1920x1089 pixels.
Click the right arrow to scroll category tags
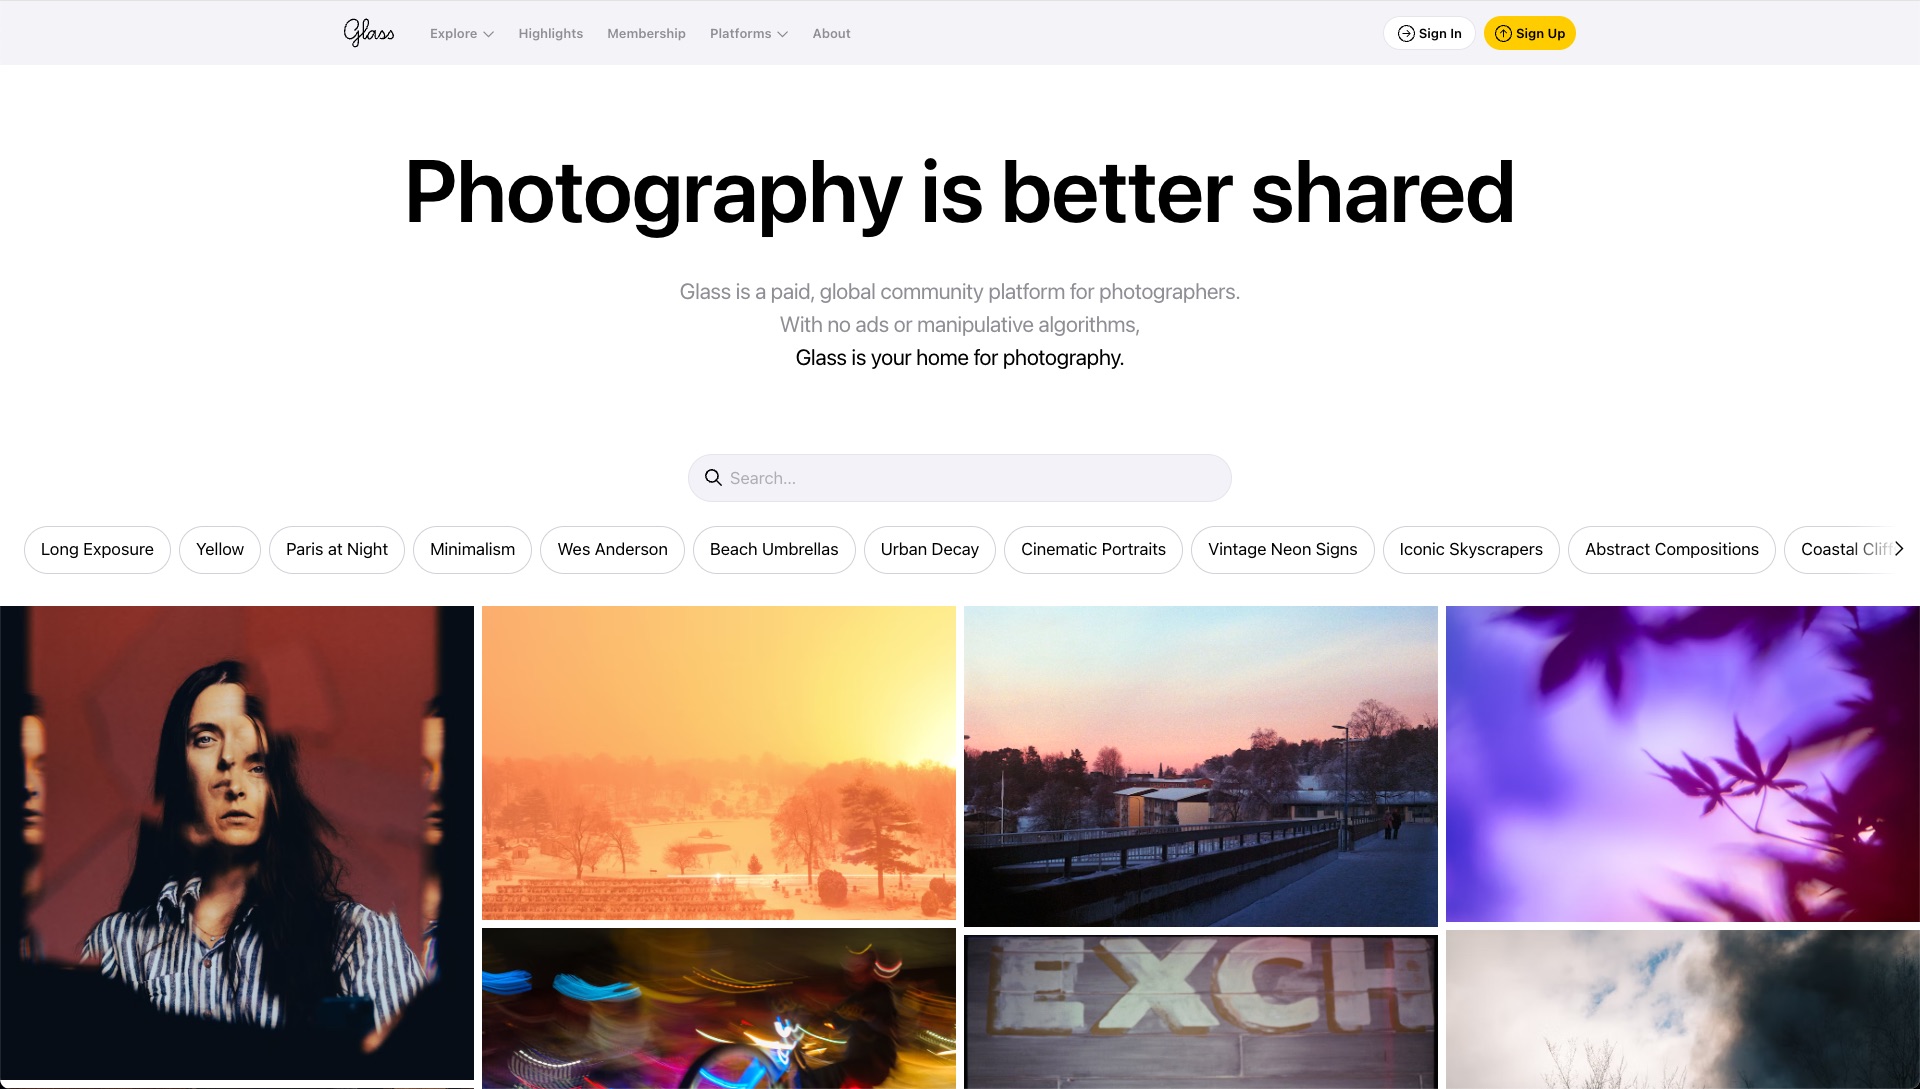coord(1898,548)
